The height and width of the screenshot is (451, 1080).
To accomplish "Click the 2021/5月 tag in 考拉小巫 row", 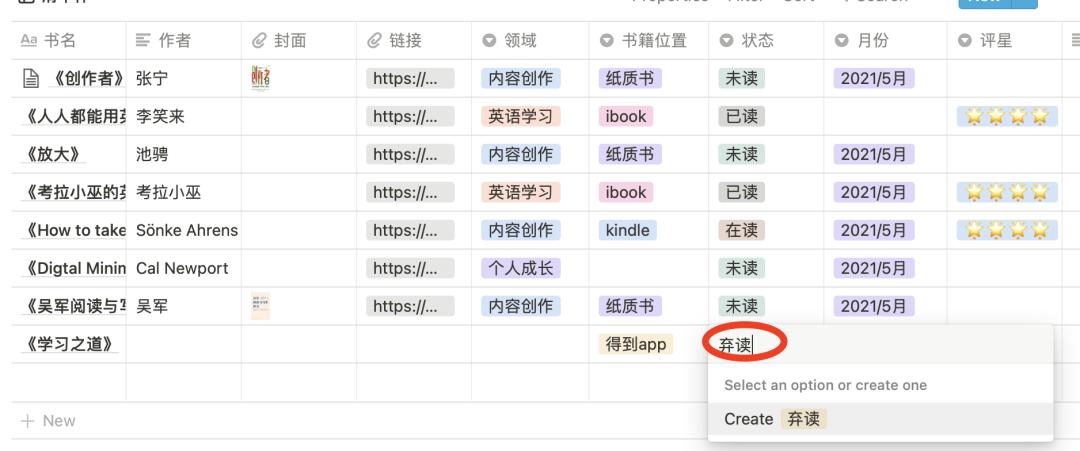I will click(874, 192).
